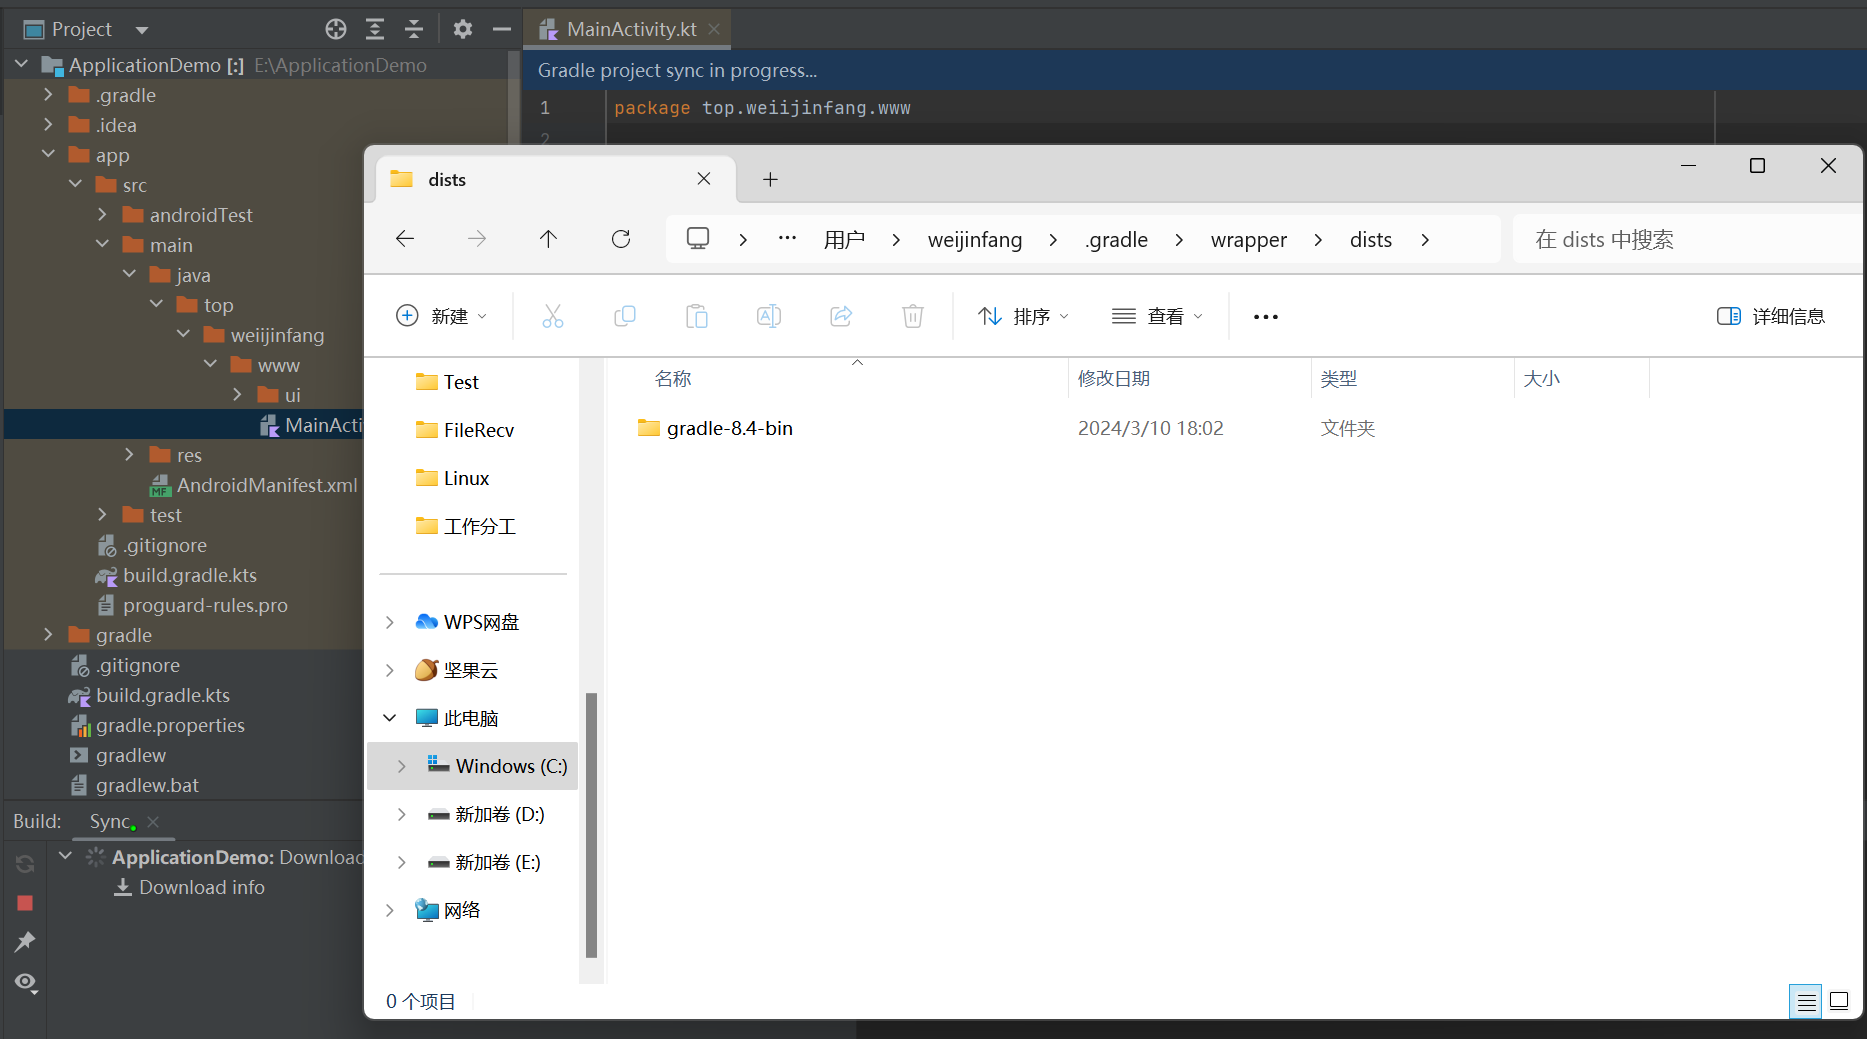Click .gradle in the address breadcrumb

[1116, 240]
